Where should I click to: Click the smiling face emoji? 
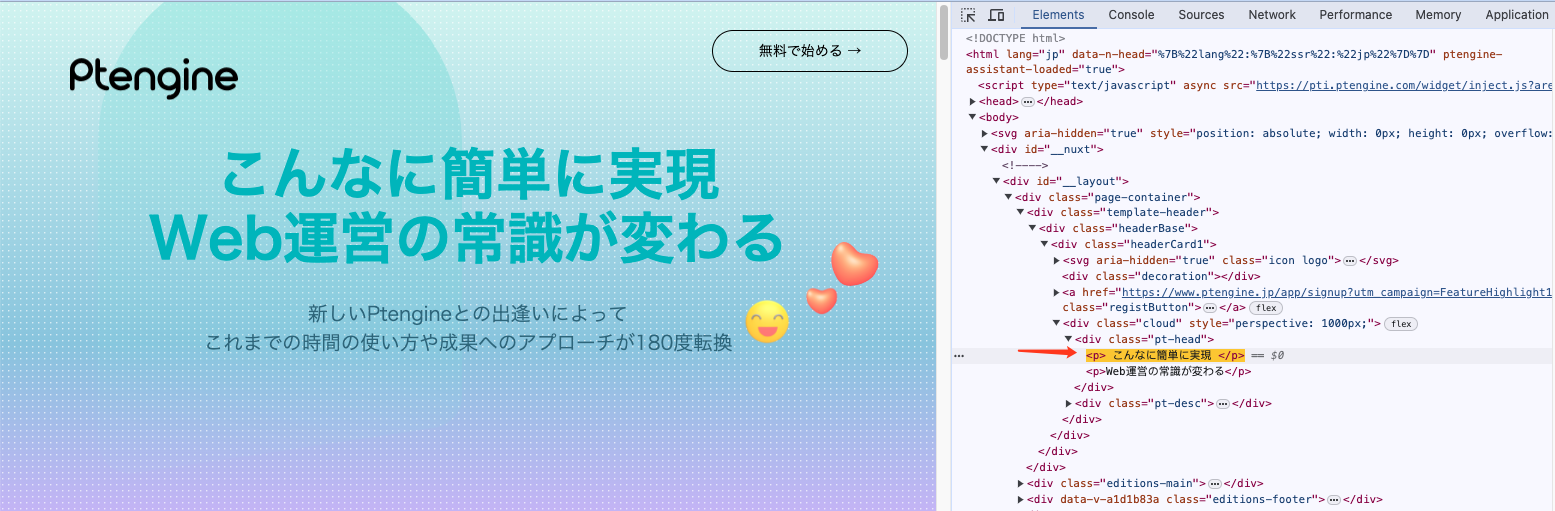click(767, 321)
